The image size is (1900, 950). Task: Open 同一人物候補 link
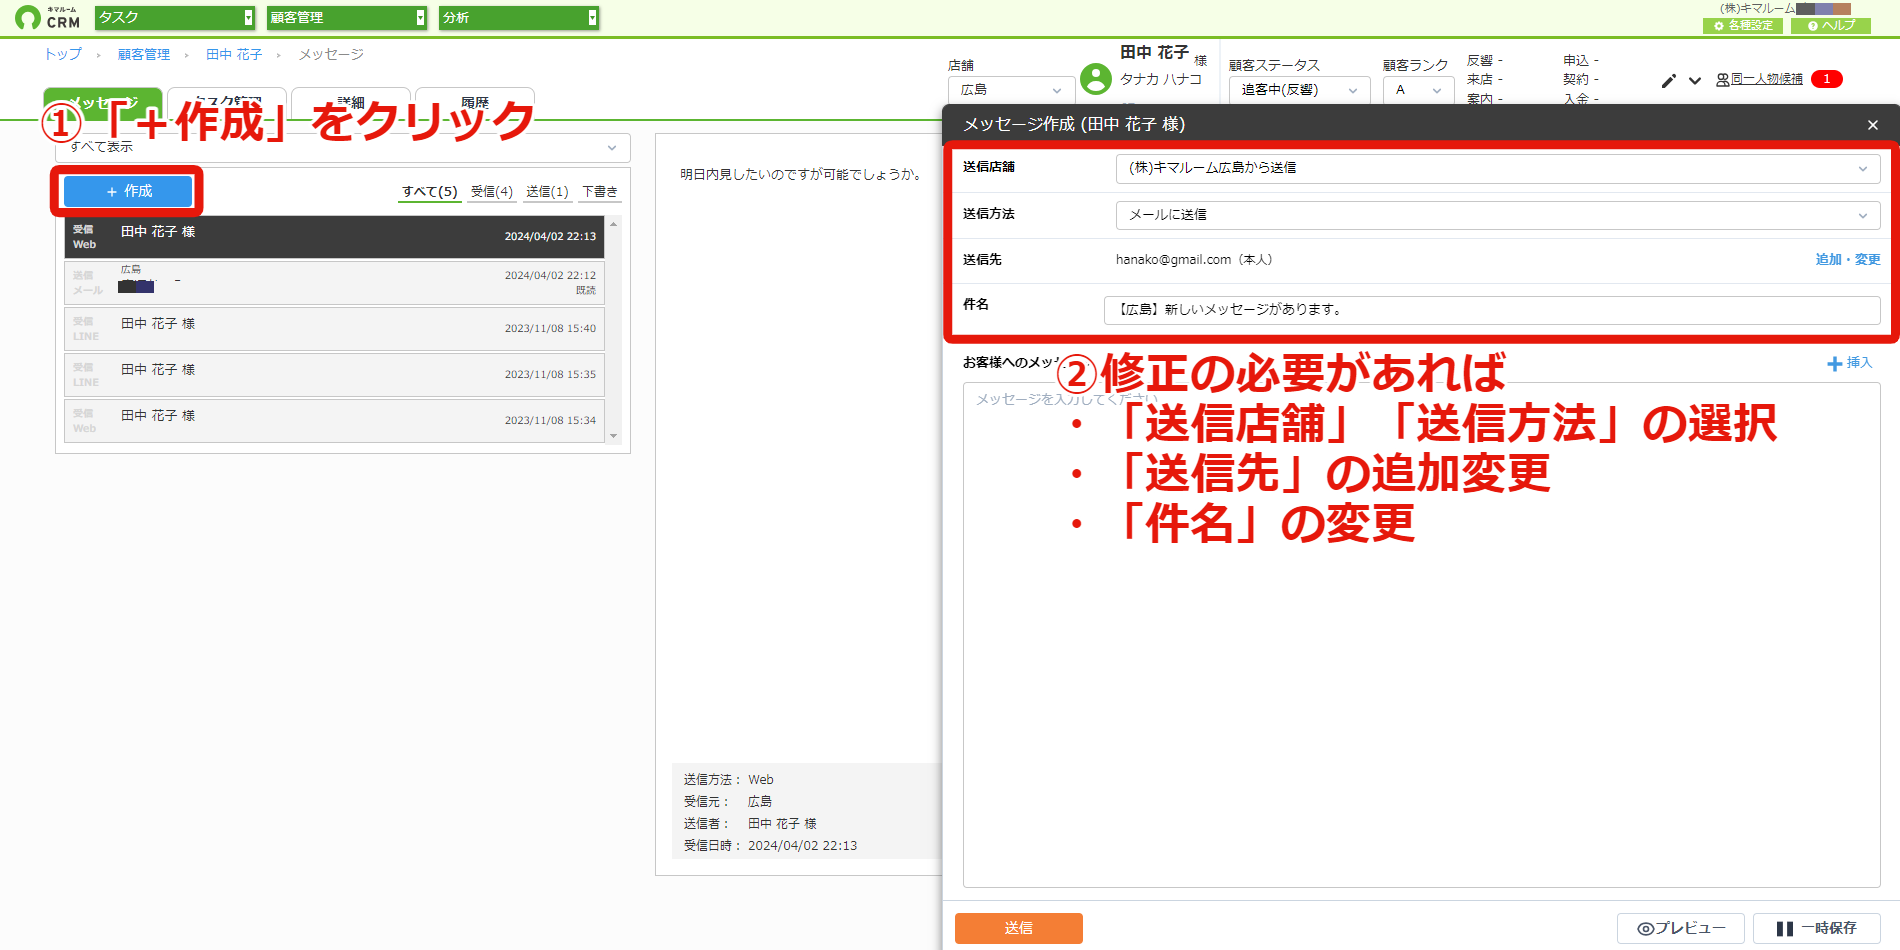point(1760,79)
